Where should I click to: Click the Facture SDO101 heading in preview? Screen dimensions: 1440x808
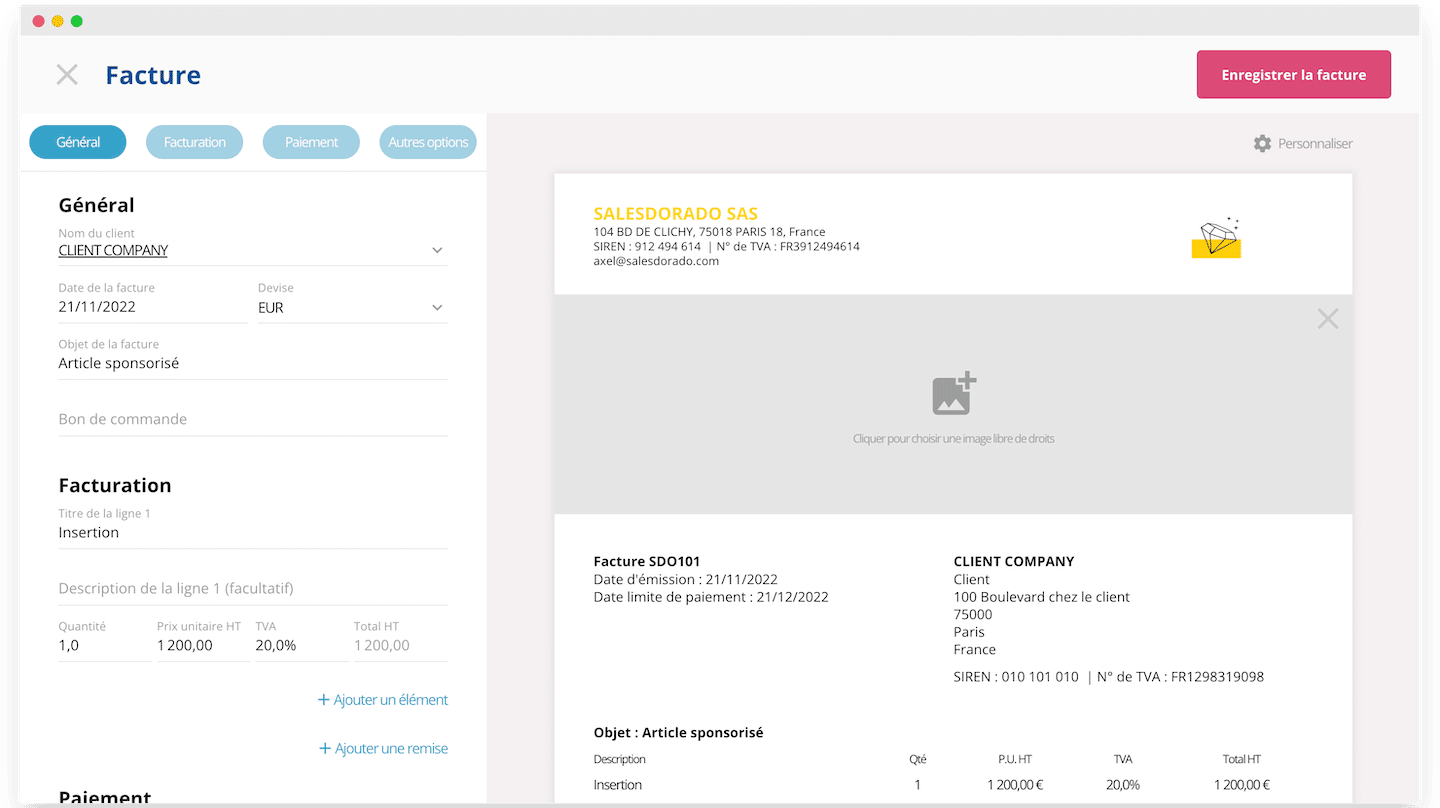(x=647, y=562)
